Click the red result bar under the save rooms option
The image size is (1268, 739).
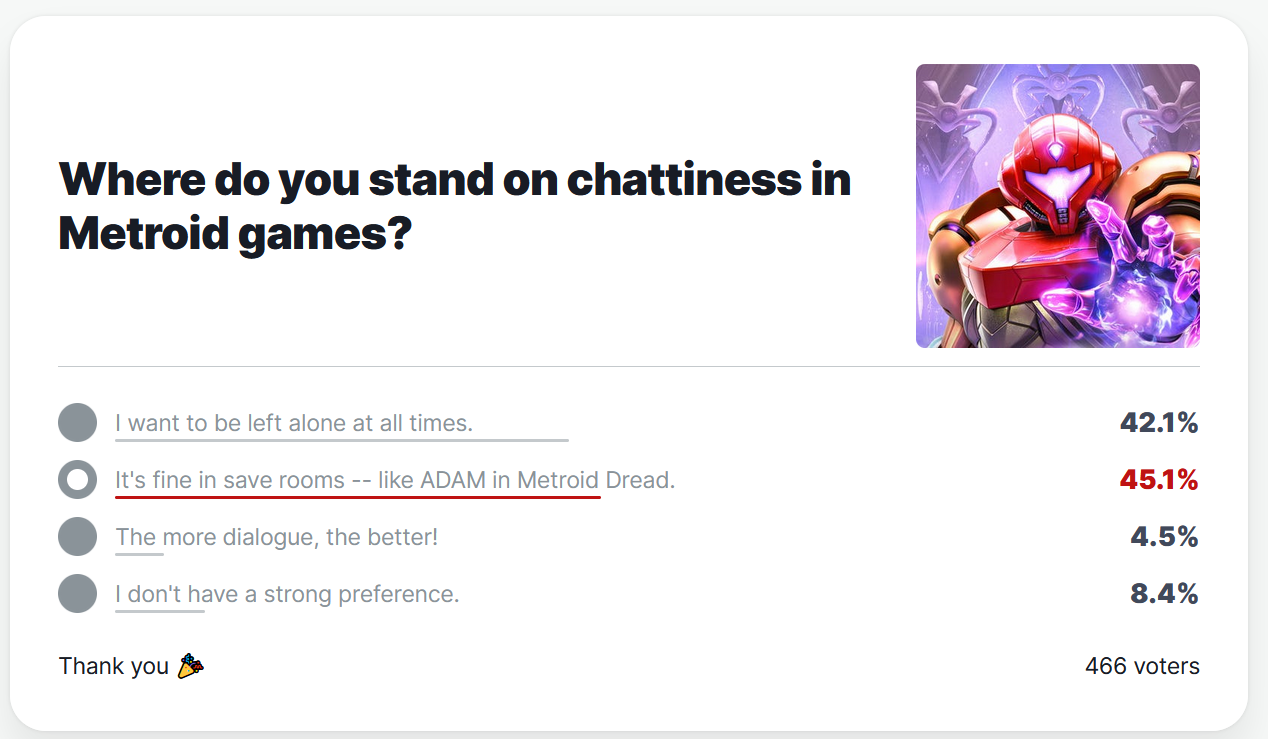357,496
